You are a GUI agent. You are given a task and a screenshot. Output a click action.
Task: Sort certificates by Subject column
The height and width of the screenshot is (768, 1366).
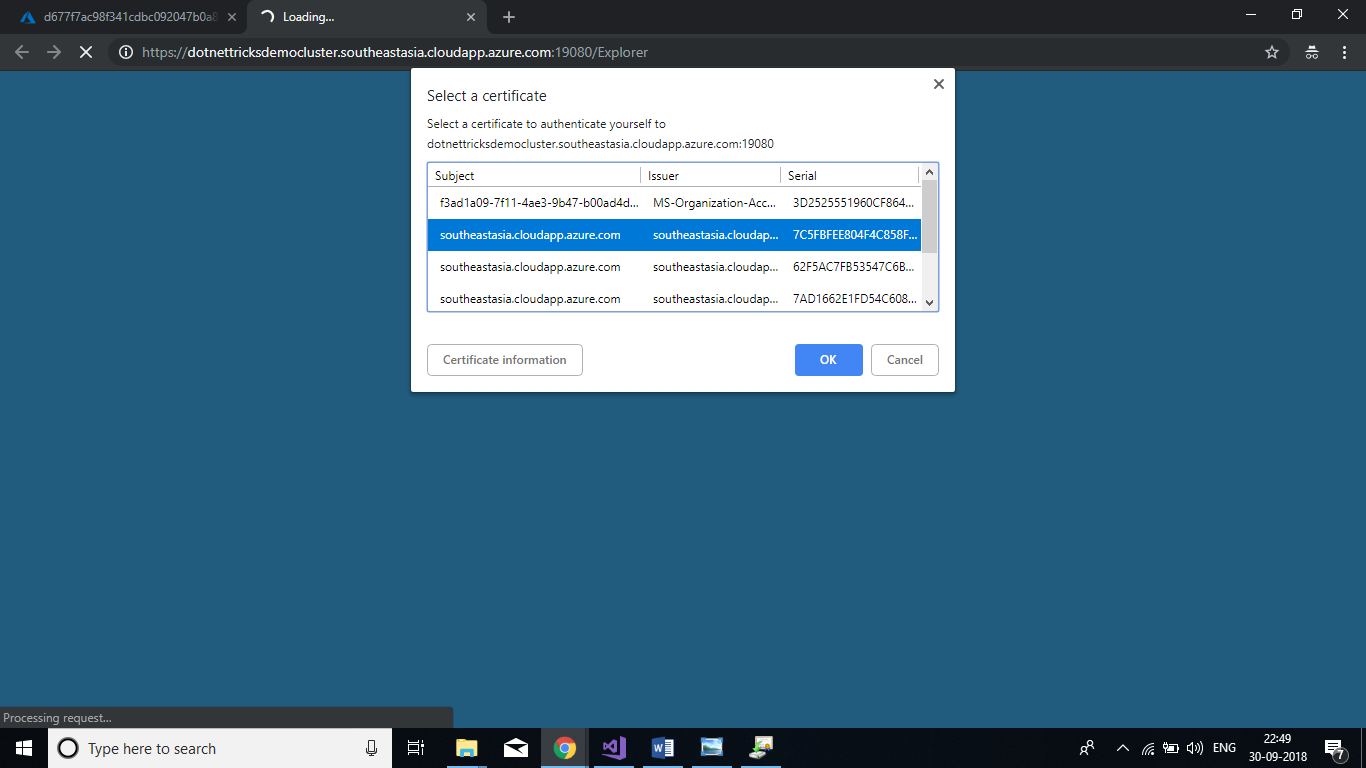(534, 176)
